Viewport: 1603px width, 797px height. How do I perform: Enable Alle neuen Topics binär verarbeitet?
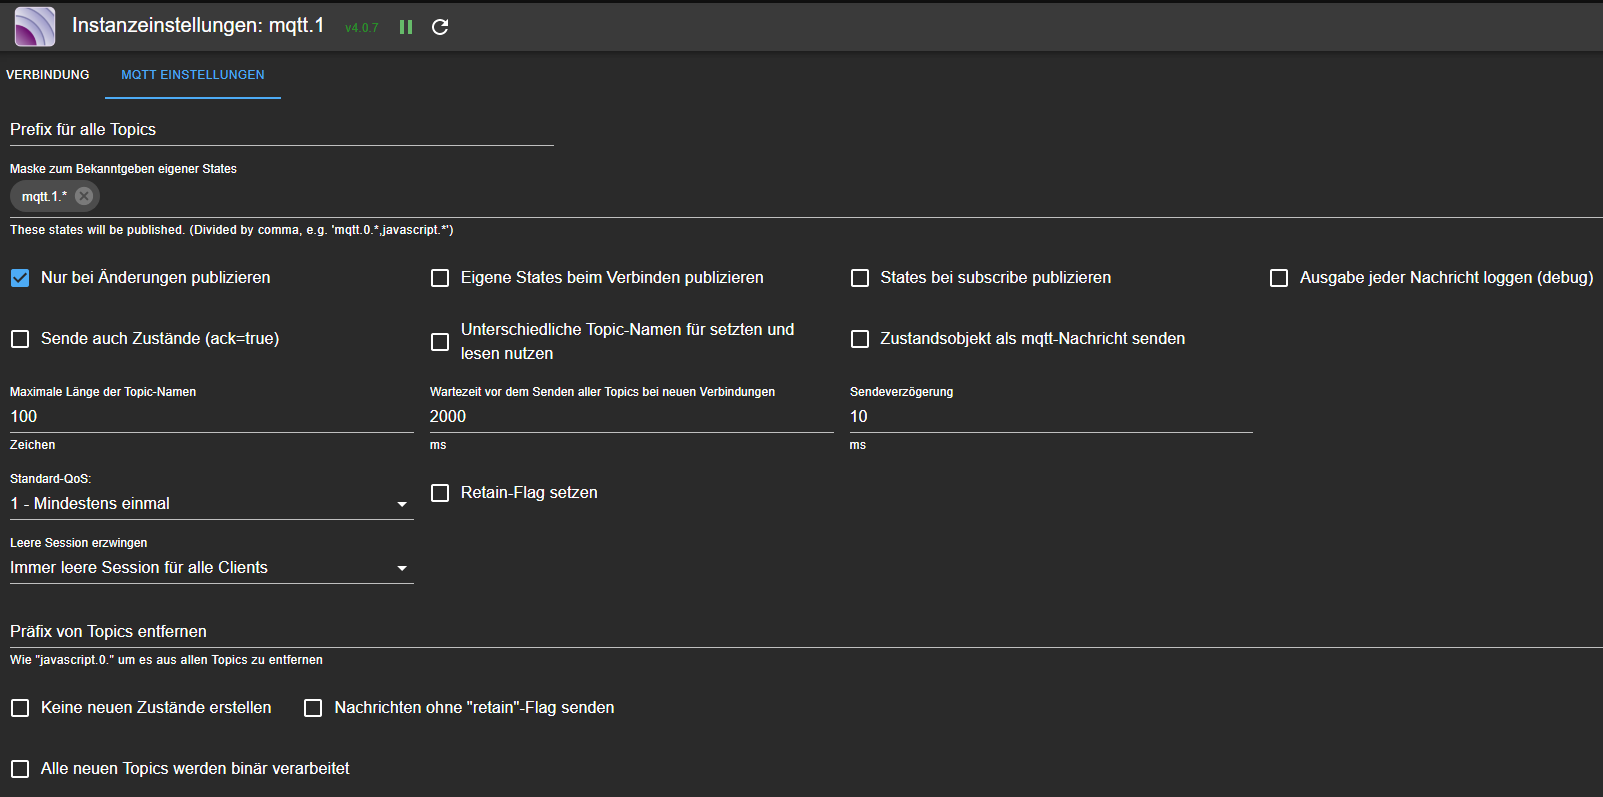tap(20, 769)
